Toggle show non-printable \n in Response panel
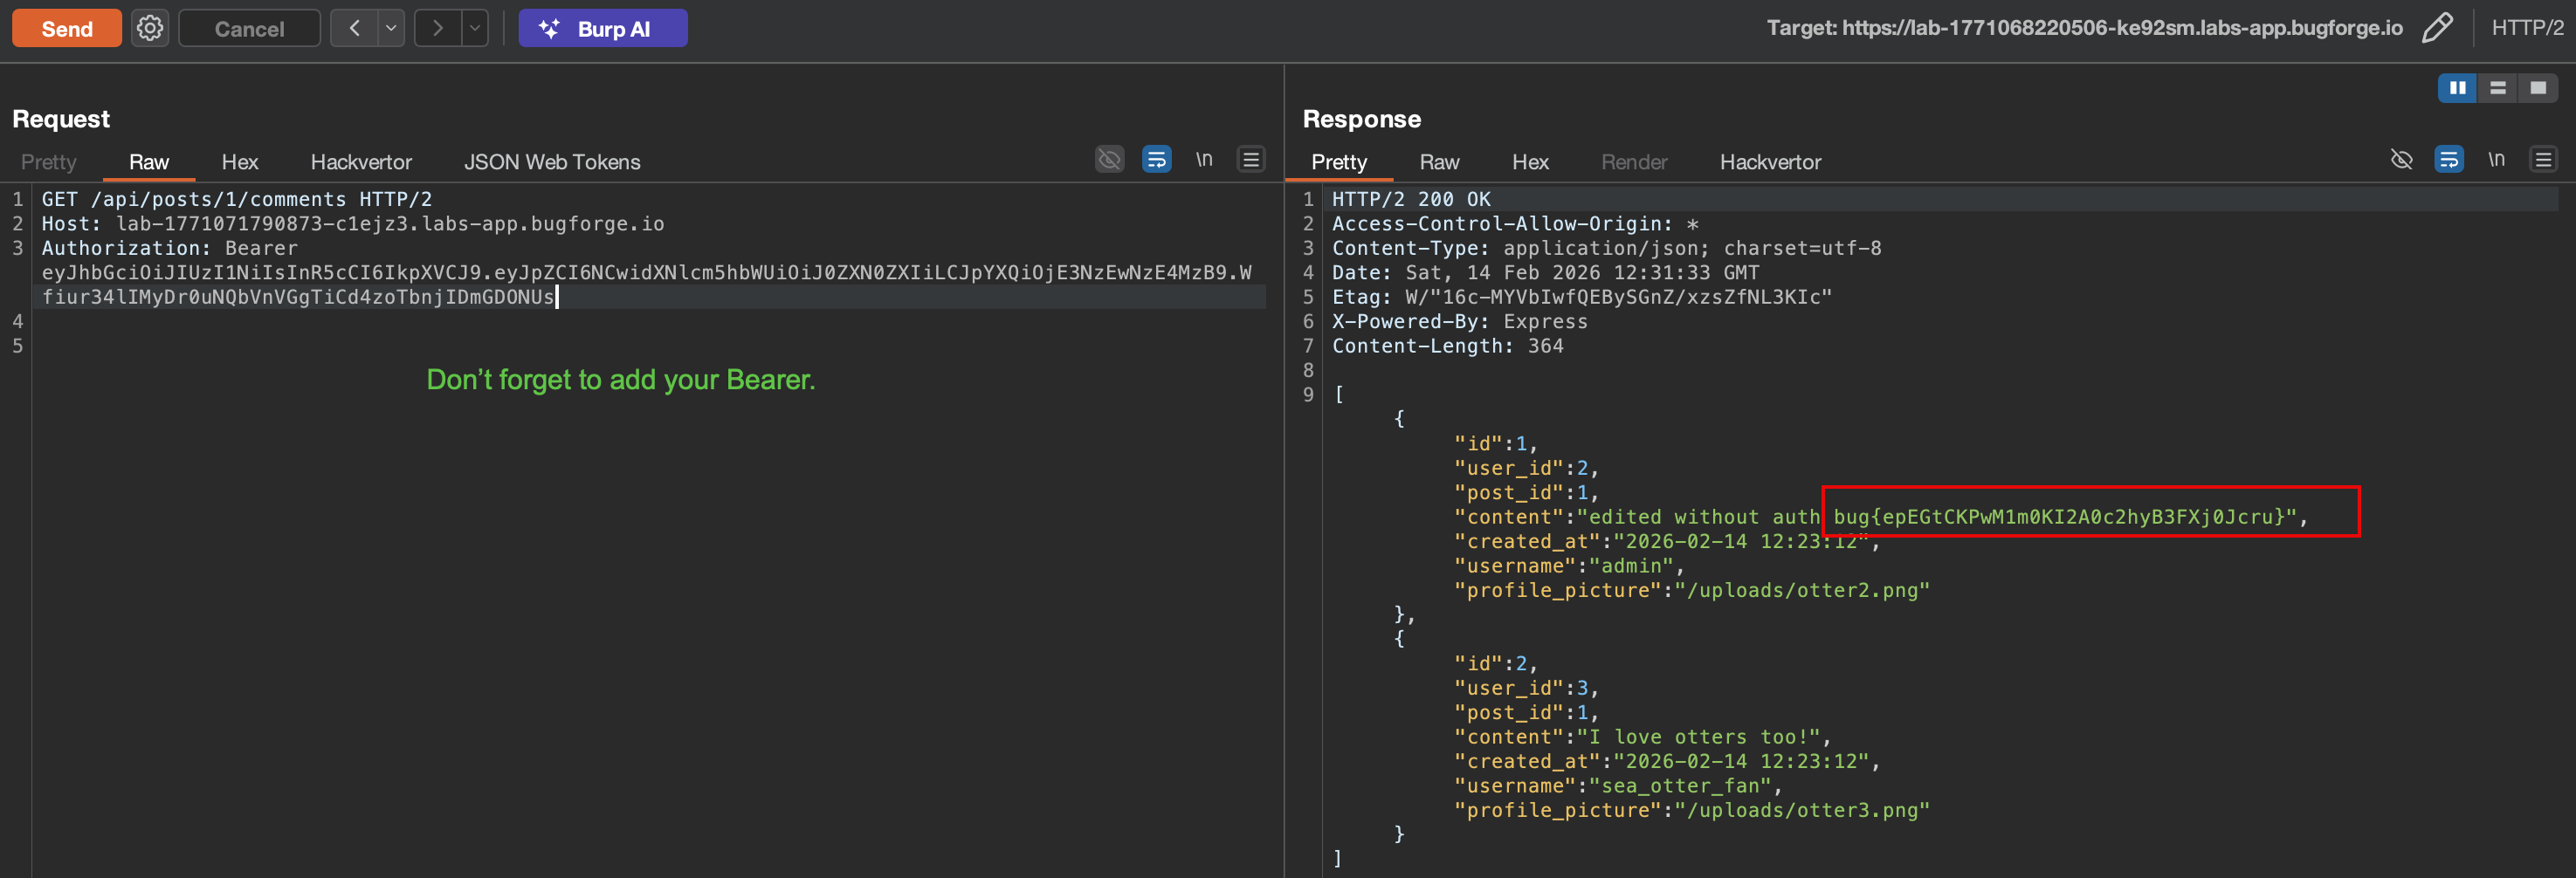The height and width of the screenshot is (878, 2576). pos(2496,160)
